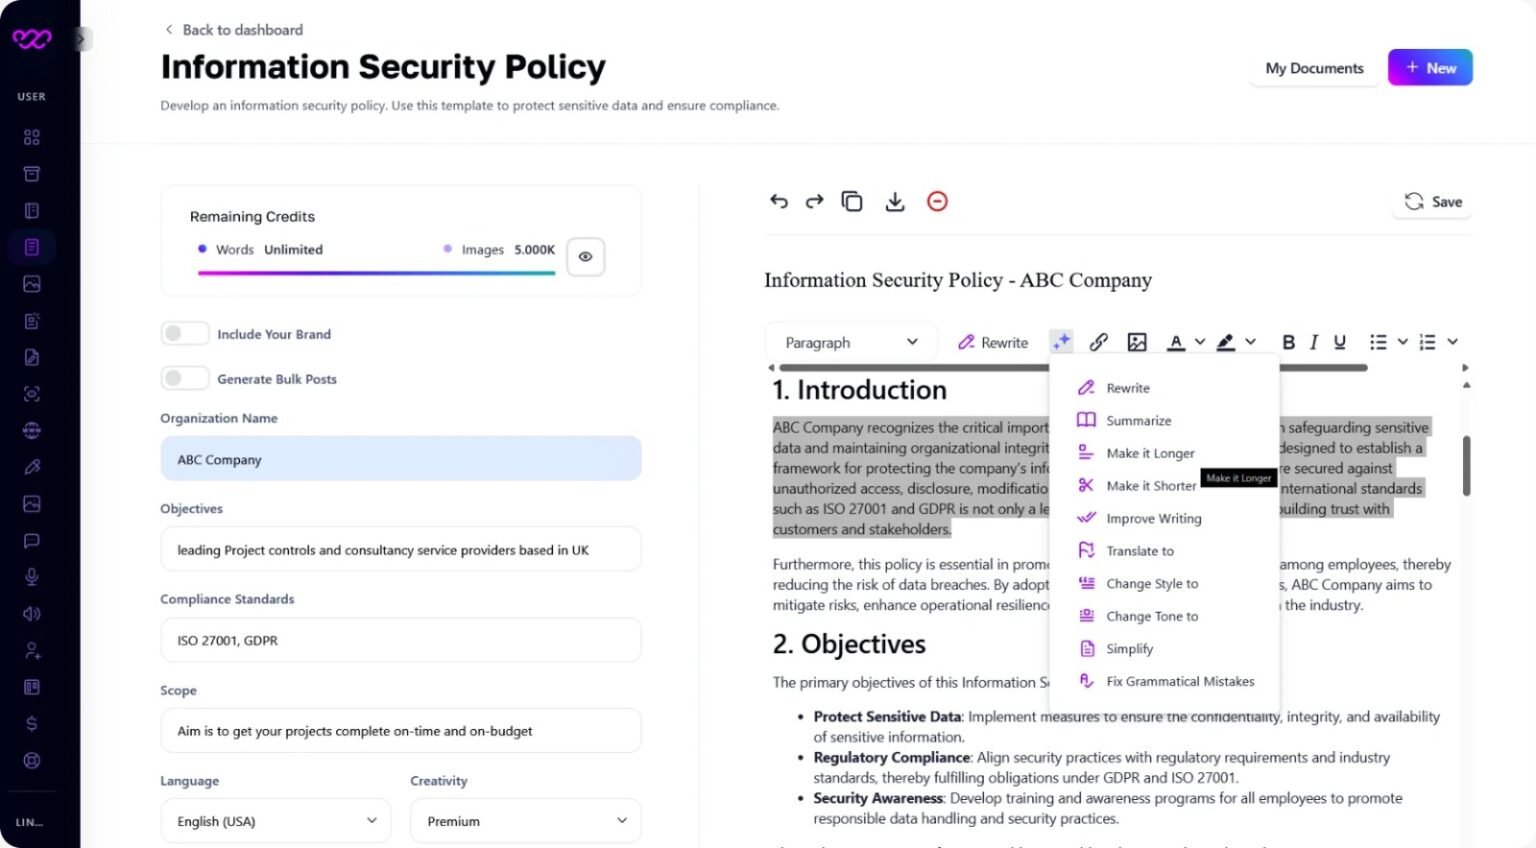This screenshot has width=1536, height=848.
Task: Open the dollar sign sidebar icon
Action: [32, 724]
